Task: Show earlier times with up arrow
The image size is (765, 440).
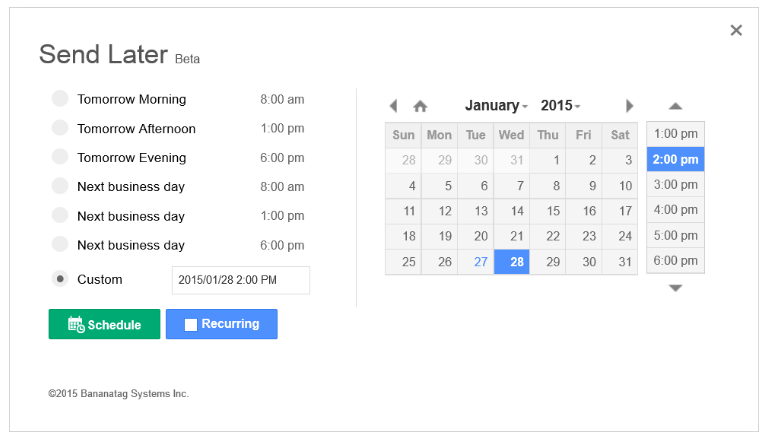Action: point(675,106)
